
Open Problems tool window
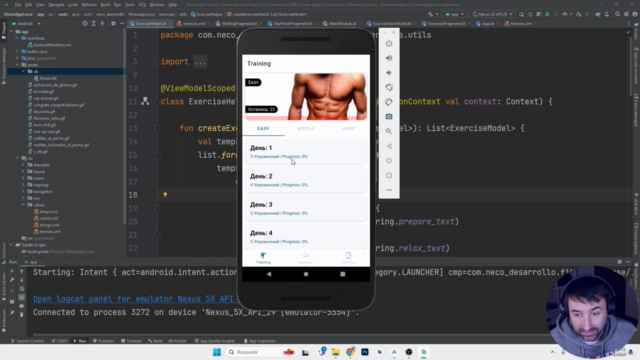pos(103,341)
